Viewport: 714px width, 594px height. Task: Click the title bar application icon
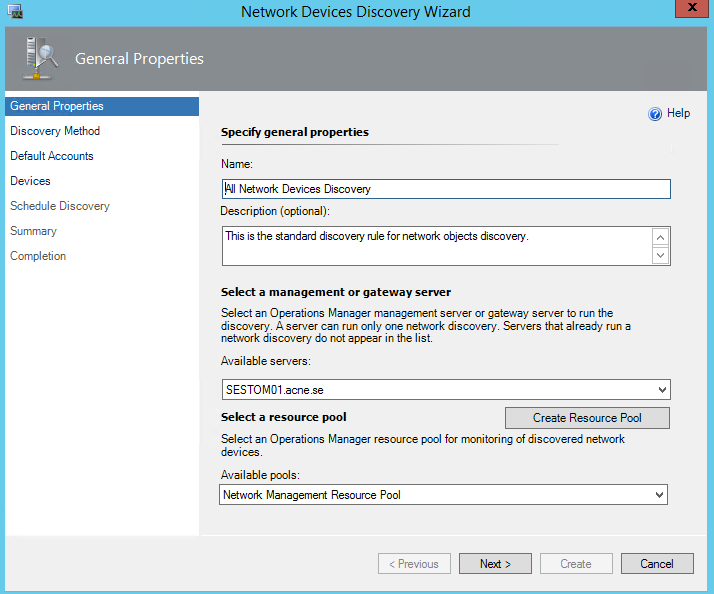pos(14,12)
